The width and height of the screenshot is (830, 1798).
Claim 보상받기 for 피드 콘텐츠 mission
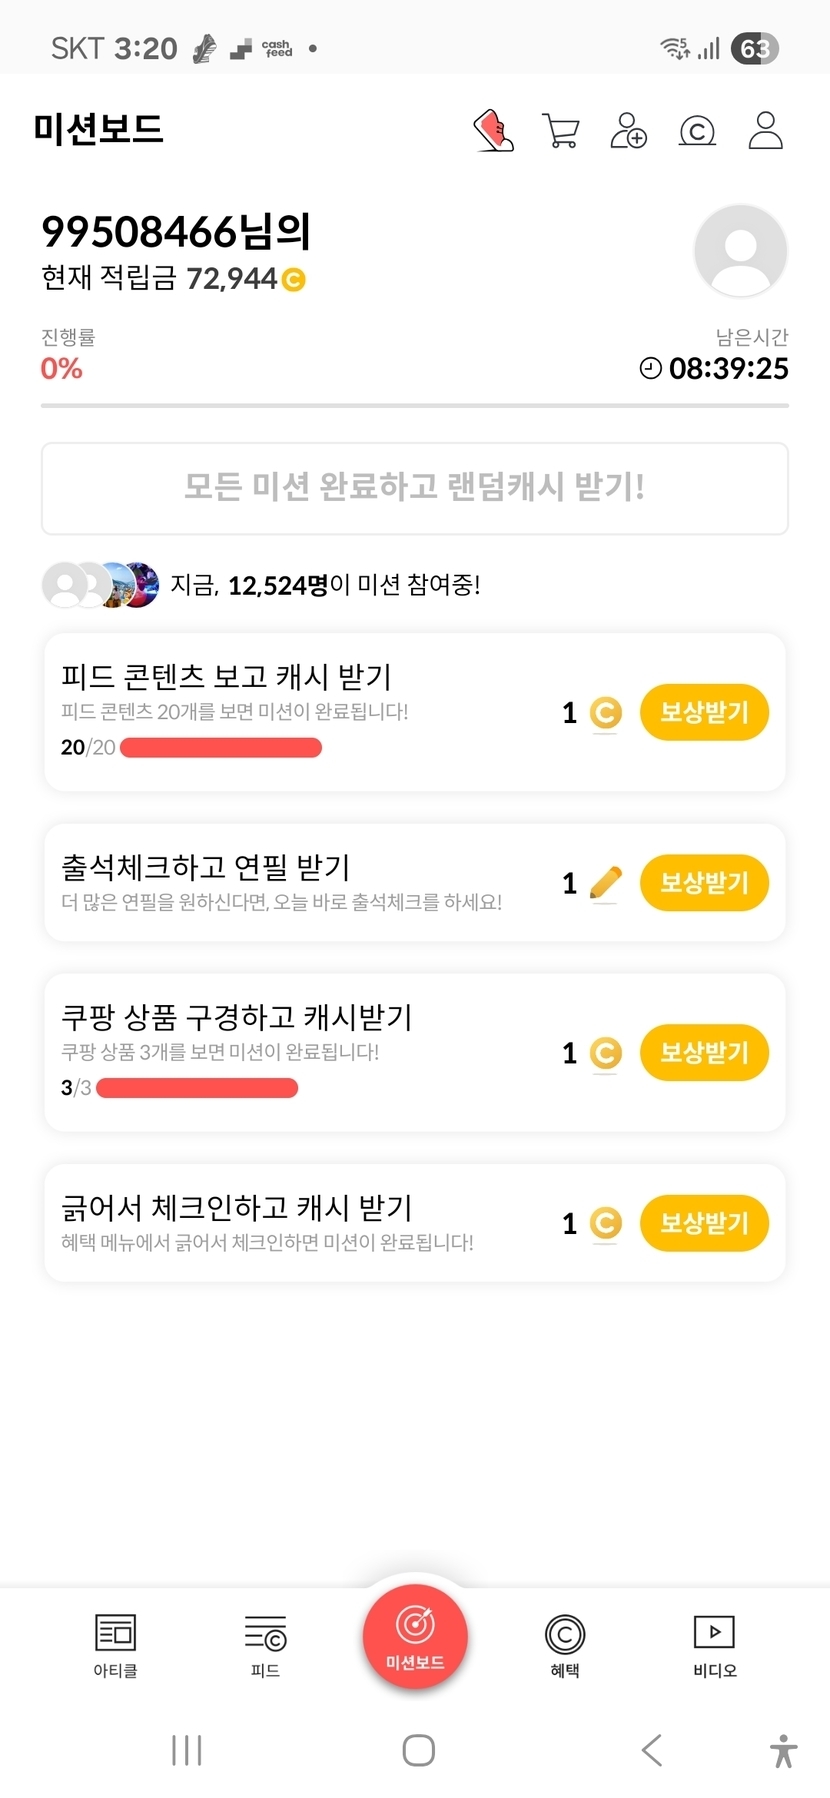pyautogui.click(x=704, y=713)
